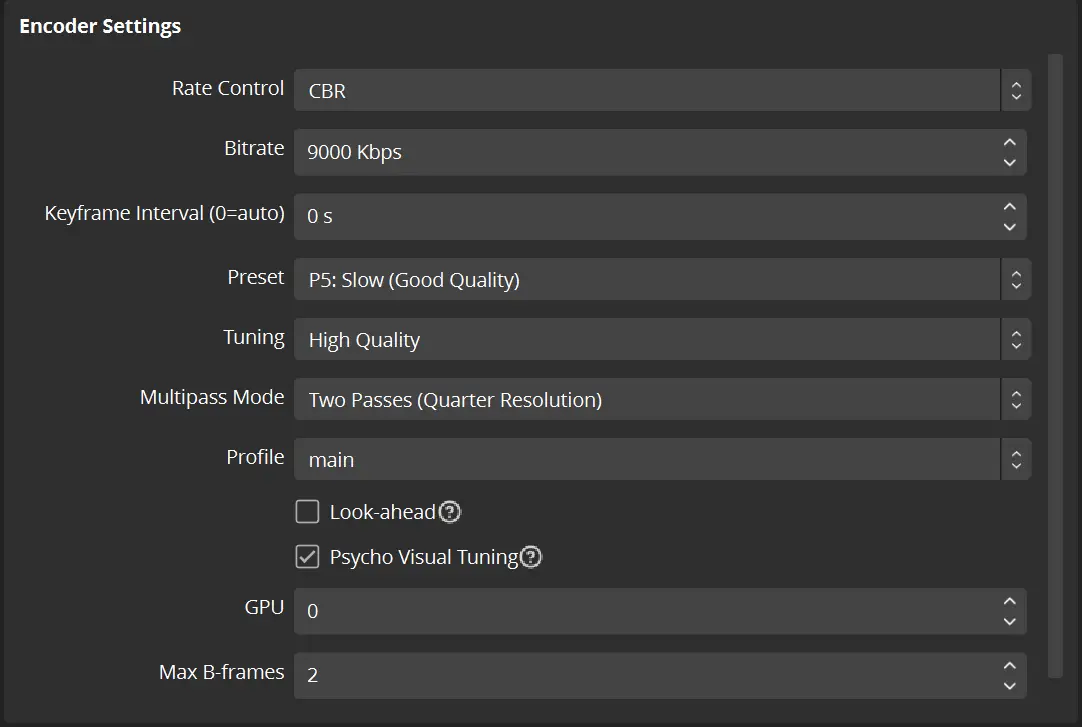The width and height of the screenshot is (1082, 727).
Task: Increase the GPU value with up arrow
Action: (1009, 601)
